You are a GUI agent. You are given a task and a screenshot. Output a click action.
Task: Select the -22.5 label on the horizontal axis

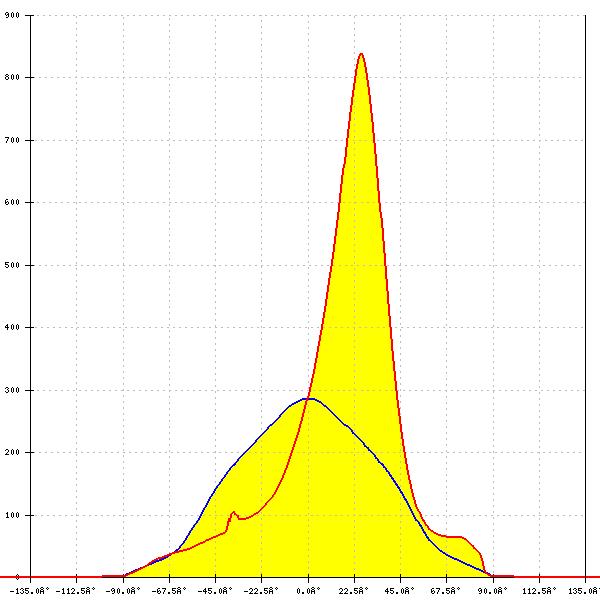tap(261, 591)
